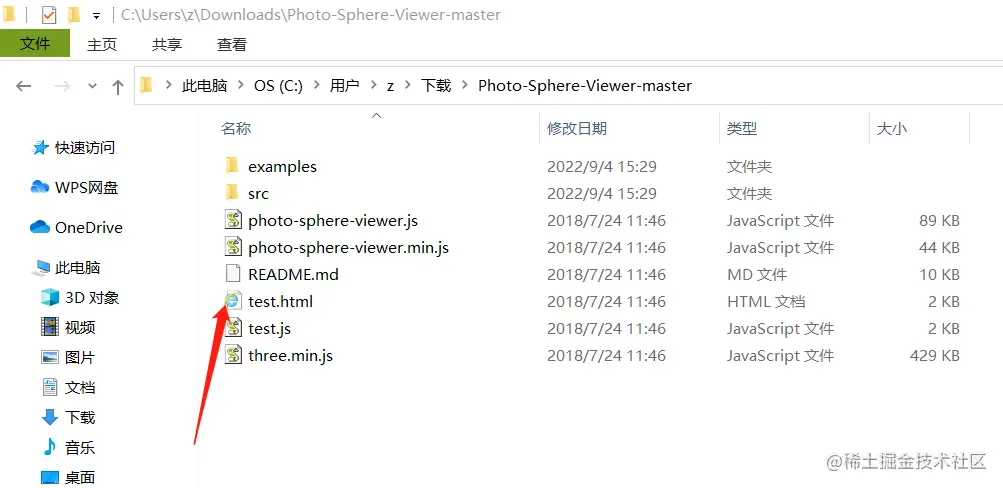Click the OneDrive cloud icon
This screenshot has width=1003, height=488.
(x=40, y=227)
